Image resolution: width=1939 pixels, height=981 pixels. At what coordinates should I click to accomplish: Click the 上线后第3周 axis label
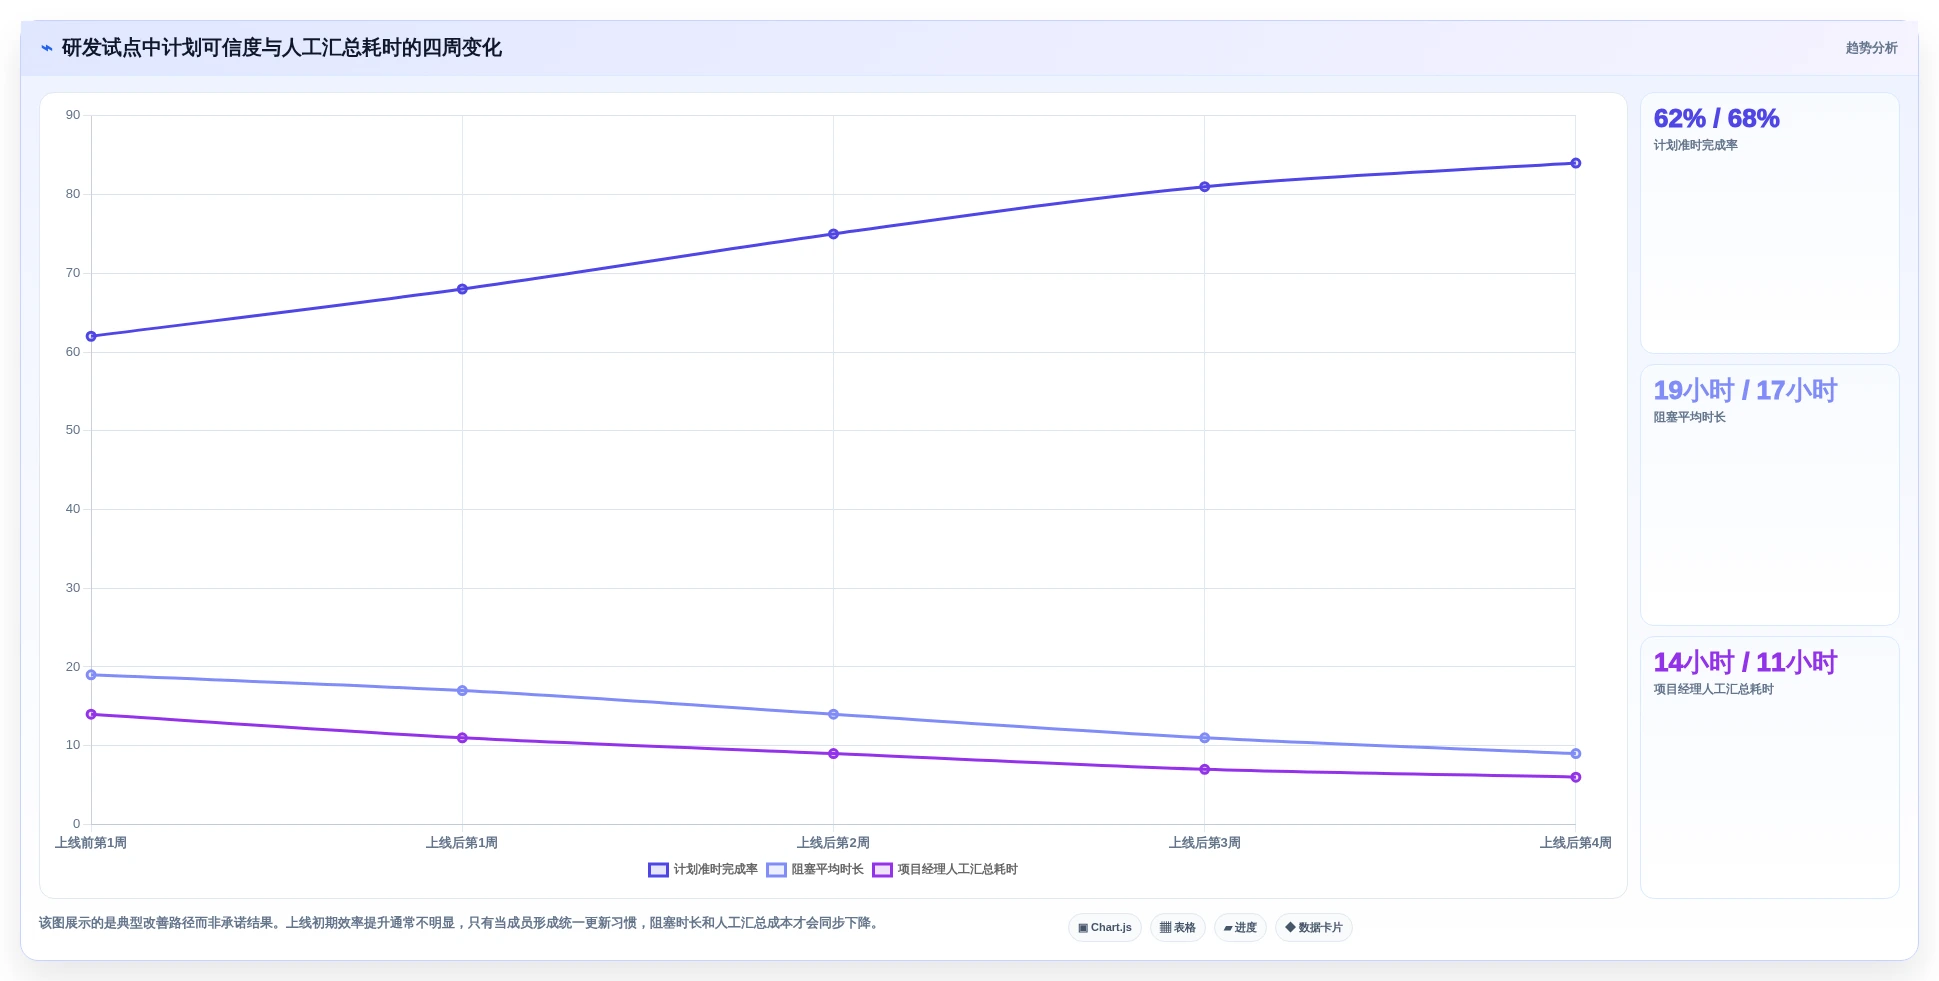tap(1204, 843)
